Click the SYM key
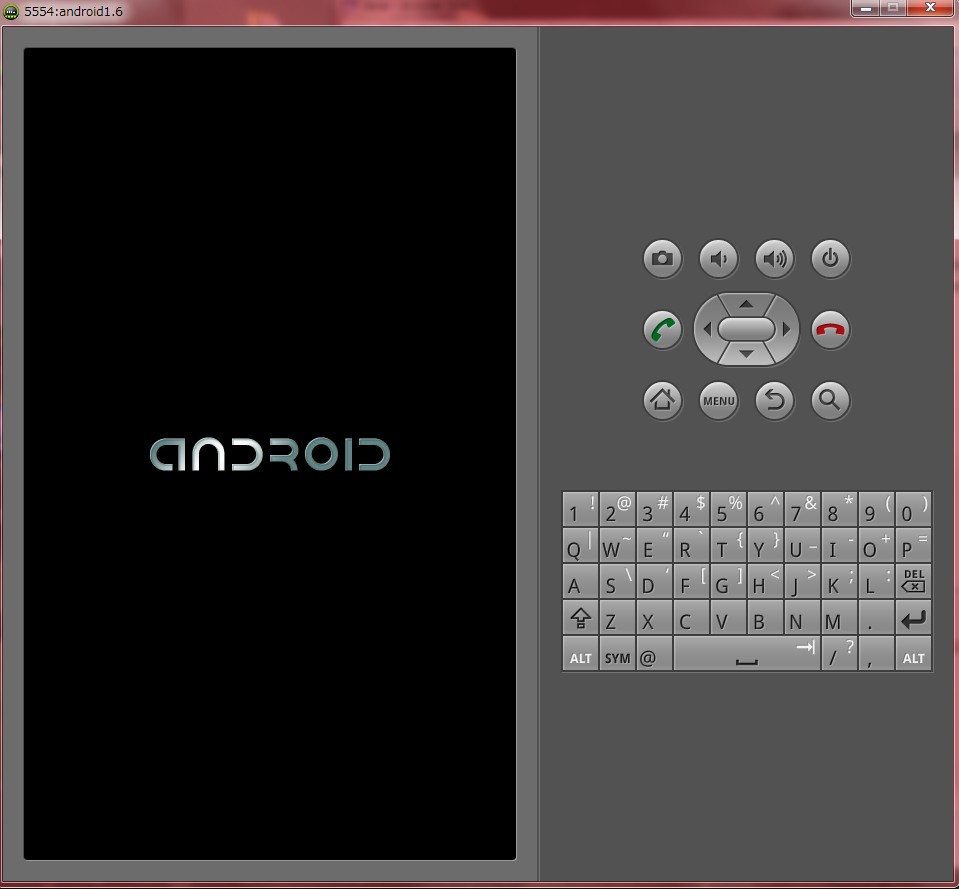Viewport: 959px width, 889px height. [x=617, y=654]
